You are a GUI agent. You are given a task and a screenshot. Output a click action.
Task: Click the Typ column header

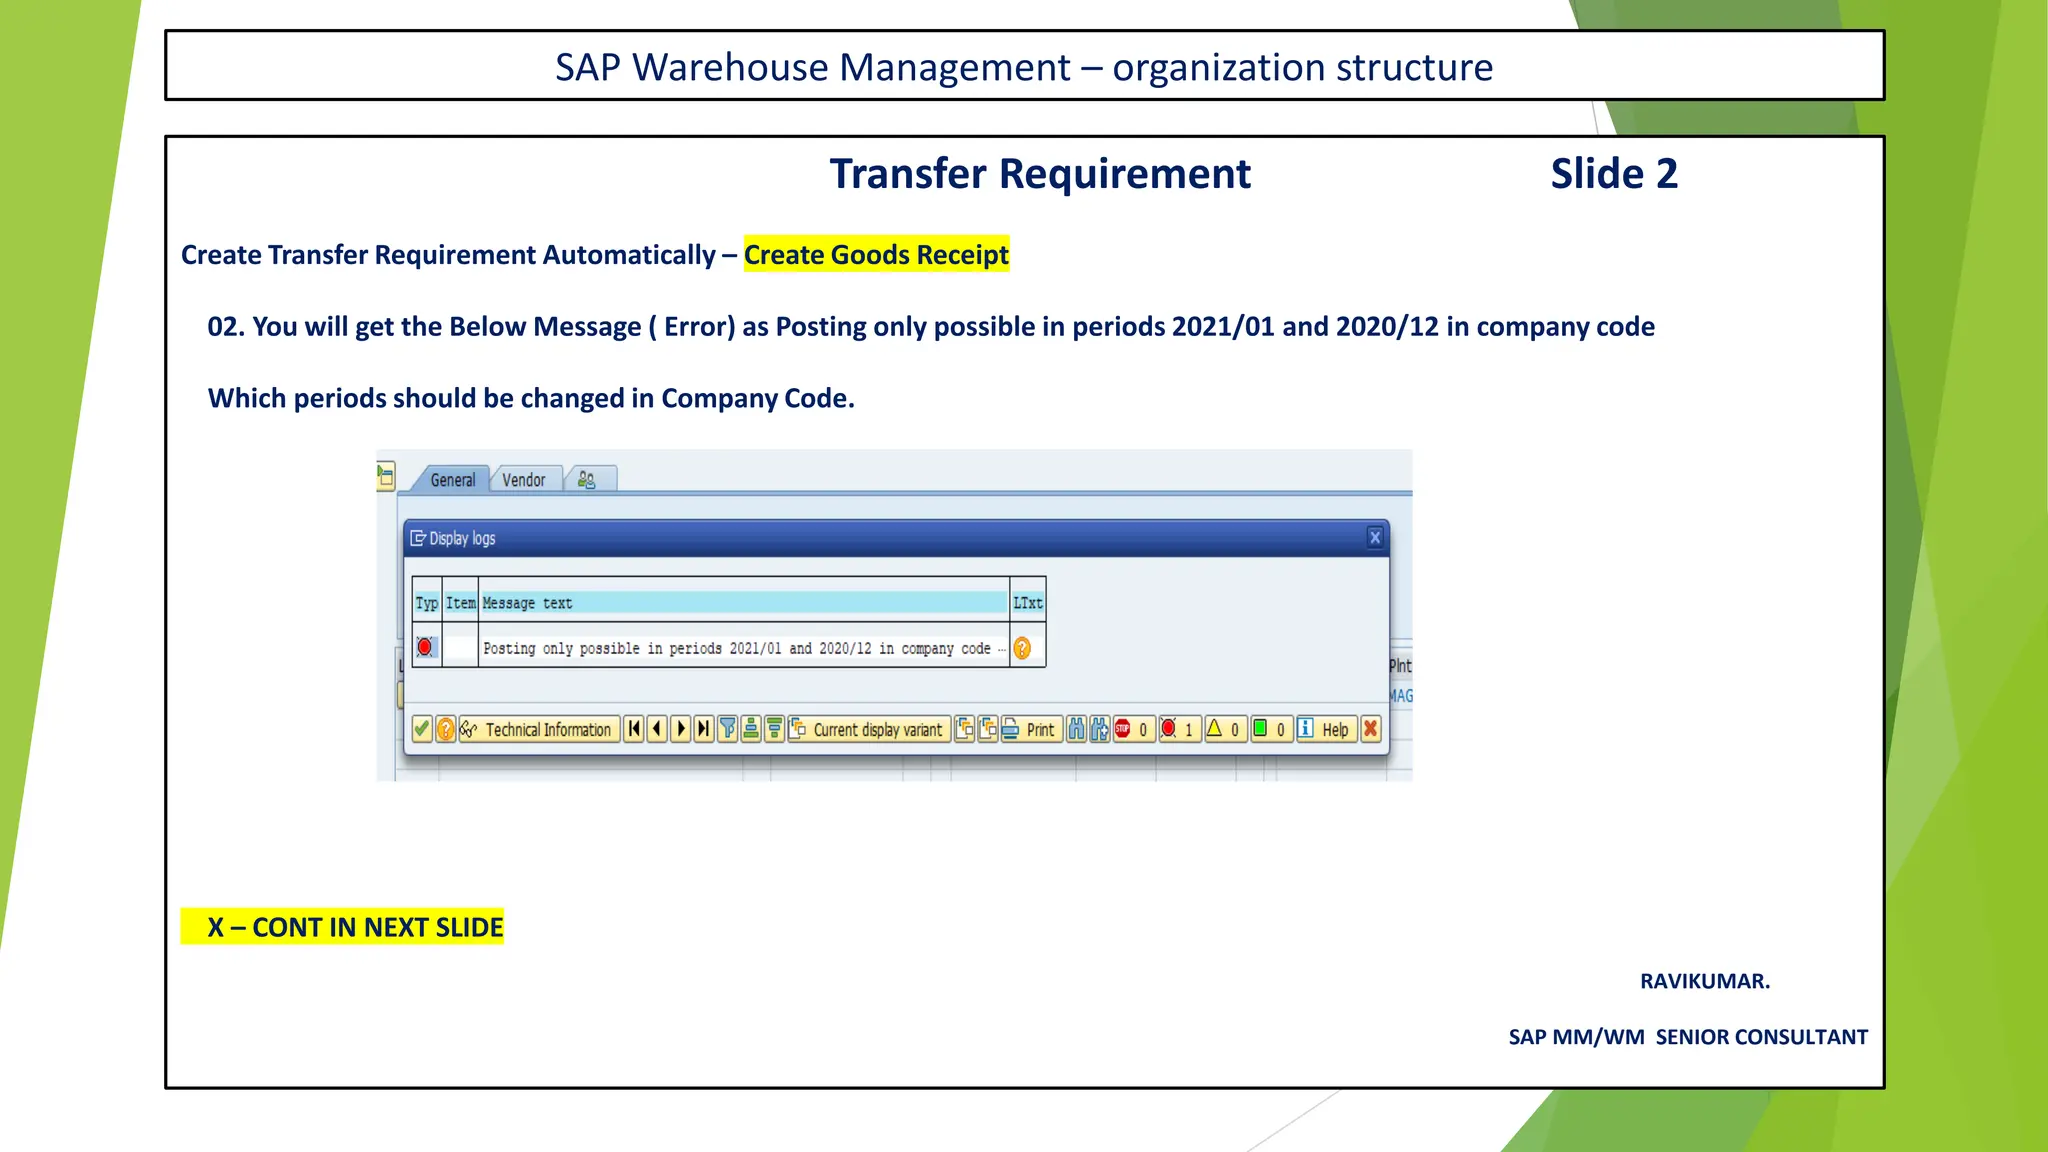427,603
